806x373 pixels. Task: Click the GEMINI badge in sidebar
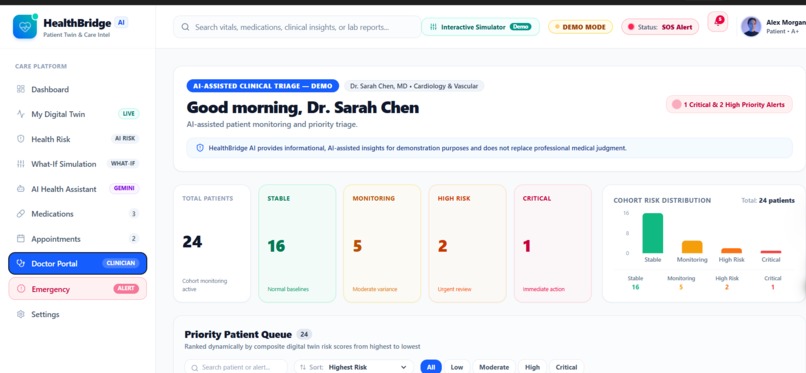[124, 189]
